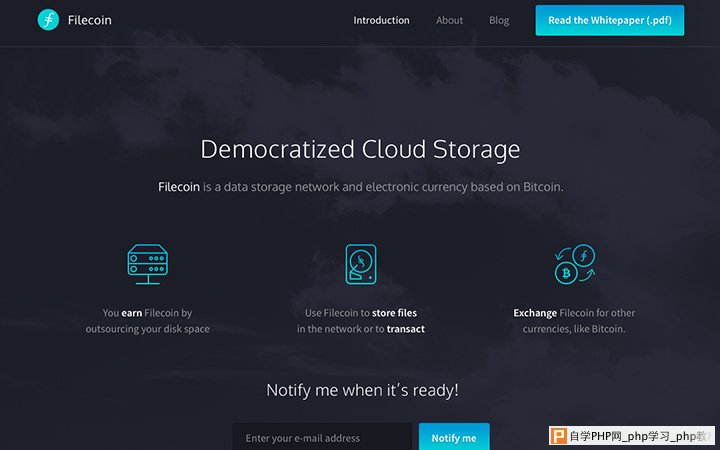Click 'You earn Filecoin by' text
The image size is (720, 450).
click(x=147, y=313)
